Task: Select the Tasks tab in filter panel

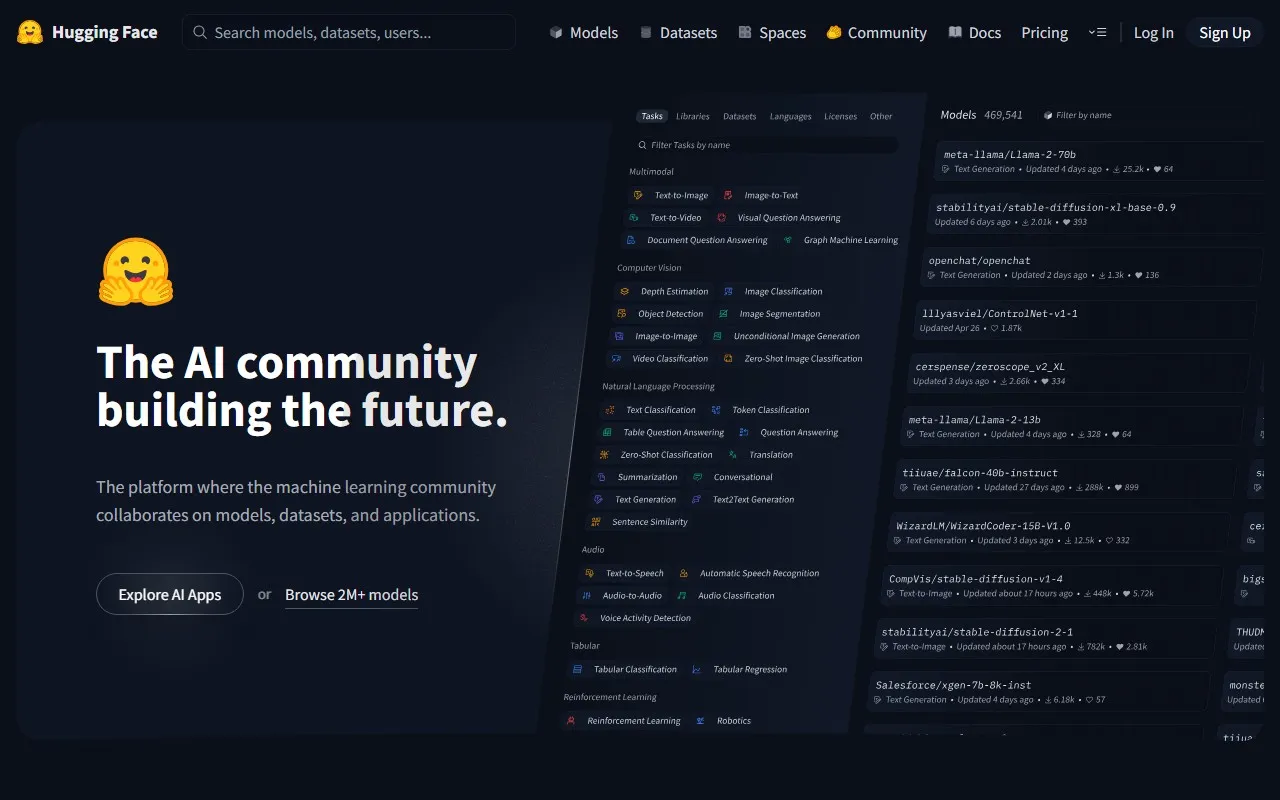Action: click(652, 116)
